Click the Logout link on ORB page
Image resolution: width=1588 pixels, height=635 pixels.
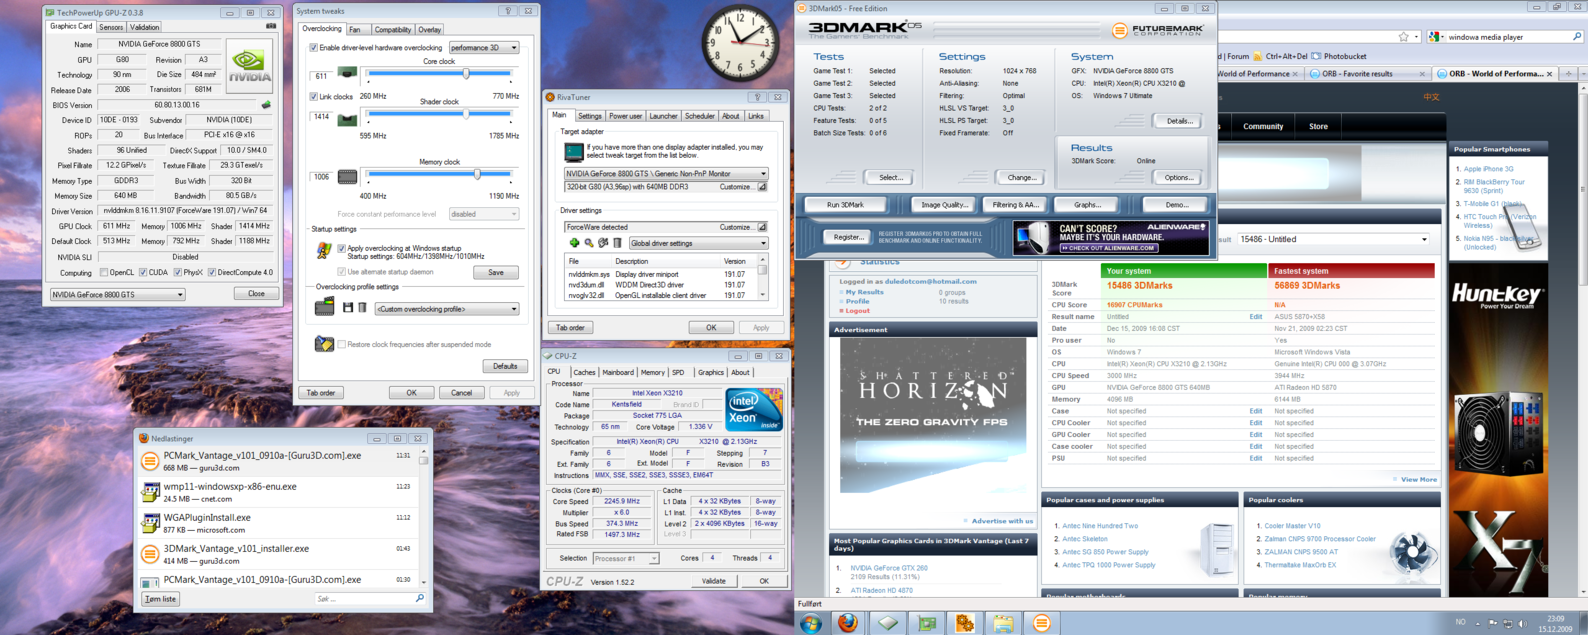click(857, 311)
